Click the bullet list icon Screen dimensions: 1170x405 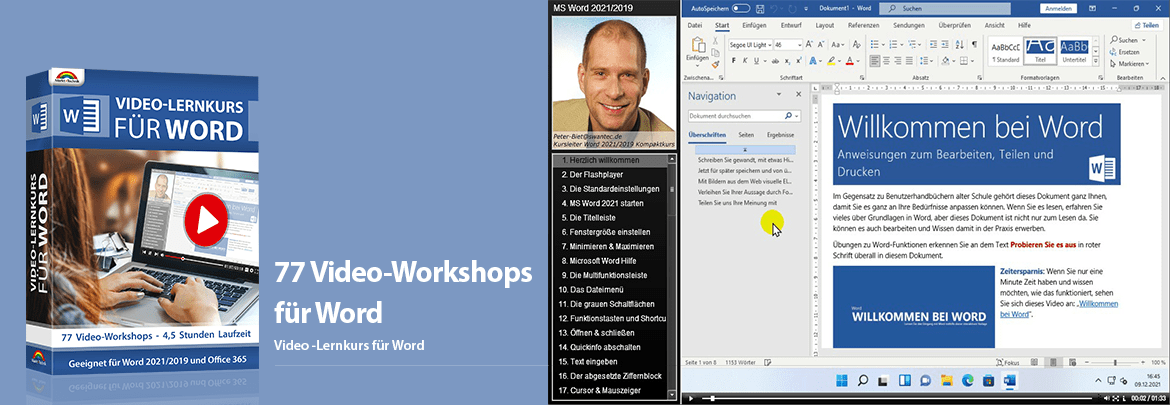click(876, 45)
